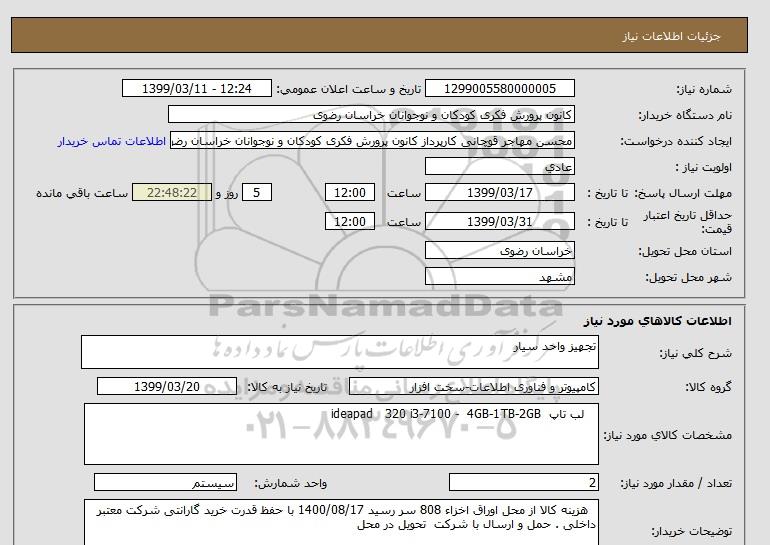This screenshot has width=770, height=545.
Task: Select the priority field showing عادی
Action: 499,166
